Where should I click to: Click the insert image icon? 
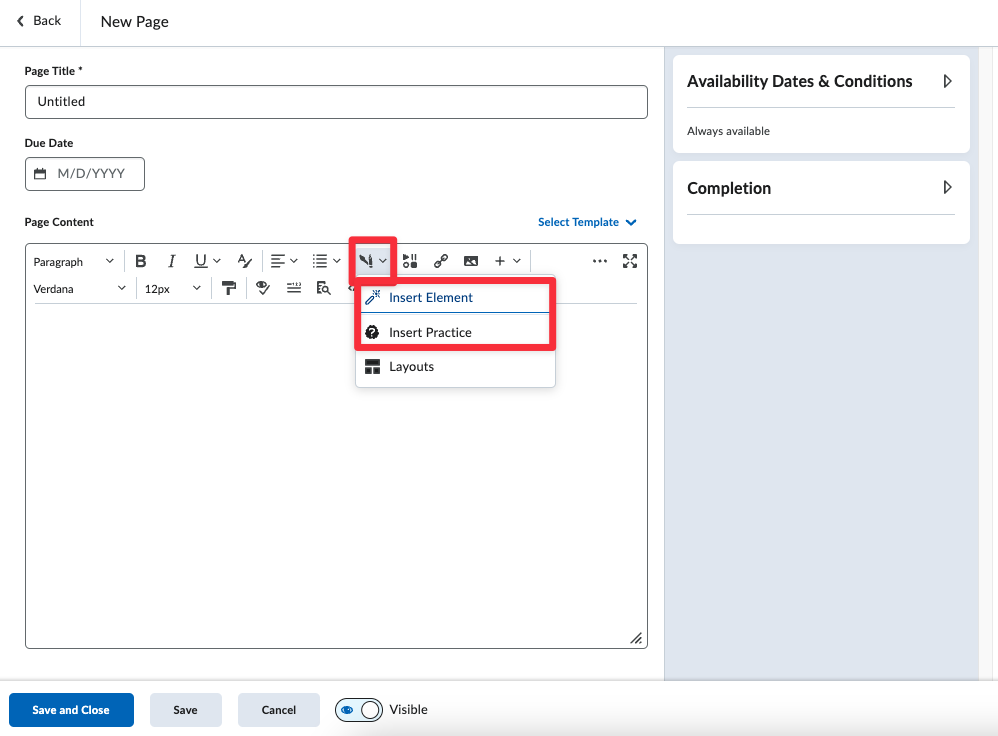[471, 261]
